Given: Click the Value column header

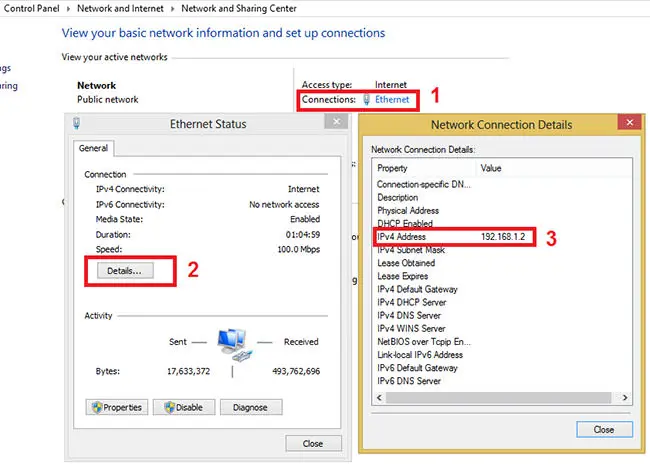Looking at the screenshot, I should [491, 168].
